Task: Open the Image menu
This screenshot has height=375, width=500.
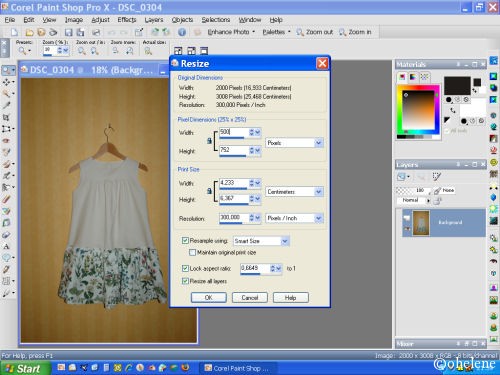Action: [74, 20]
